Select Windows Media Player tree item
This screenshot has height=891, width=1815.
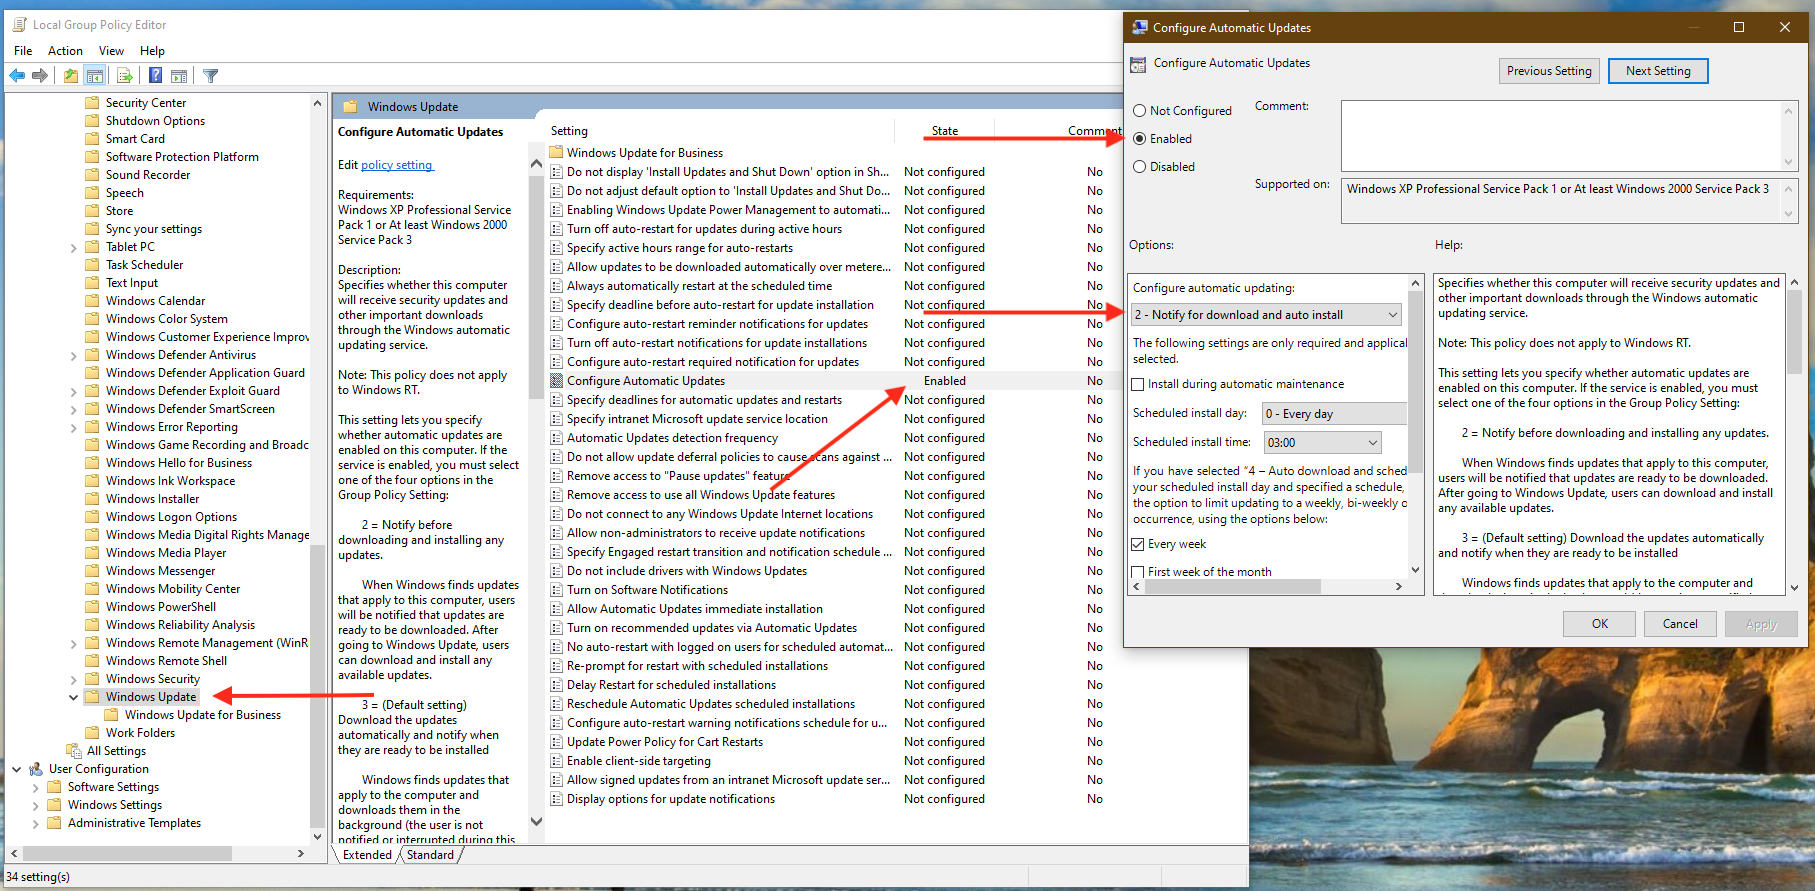pos(166,553)
